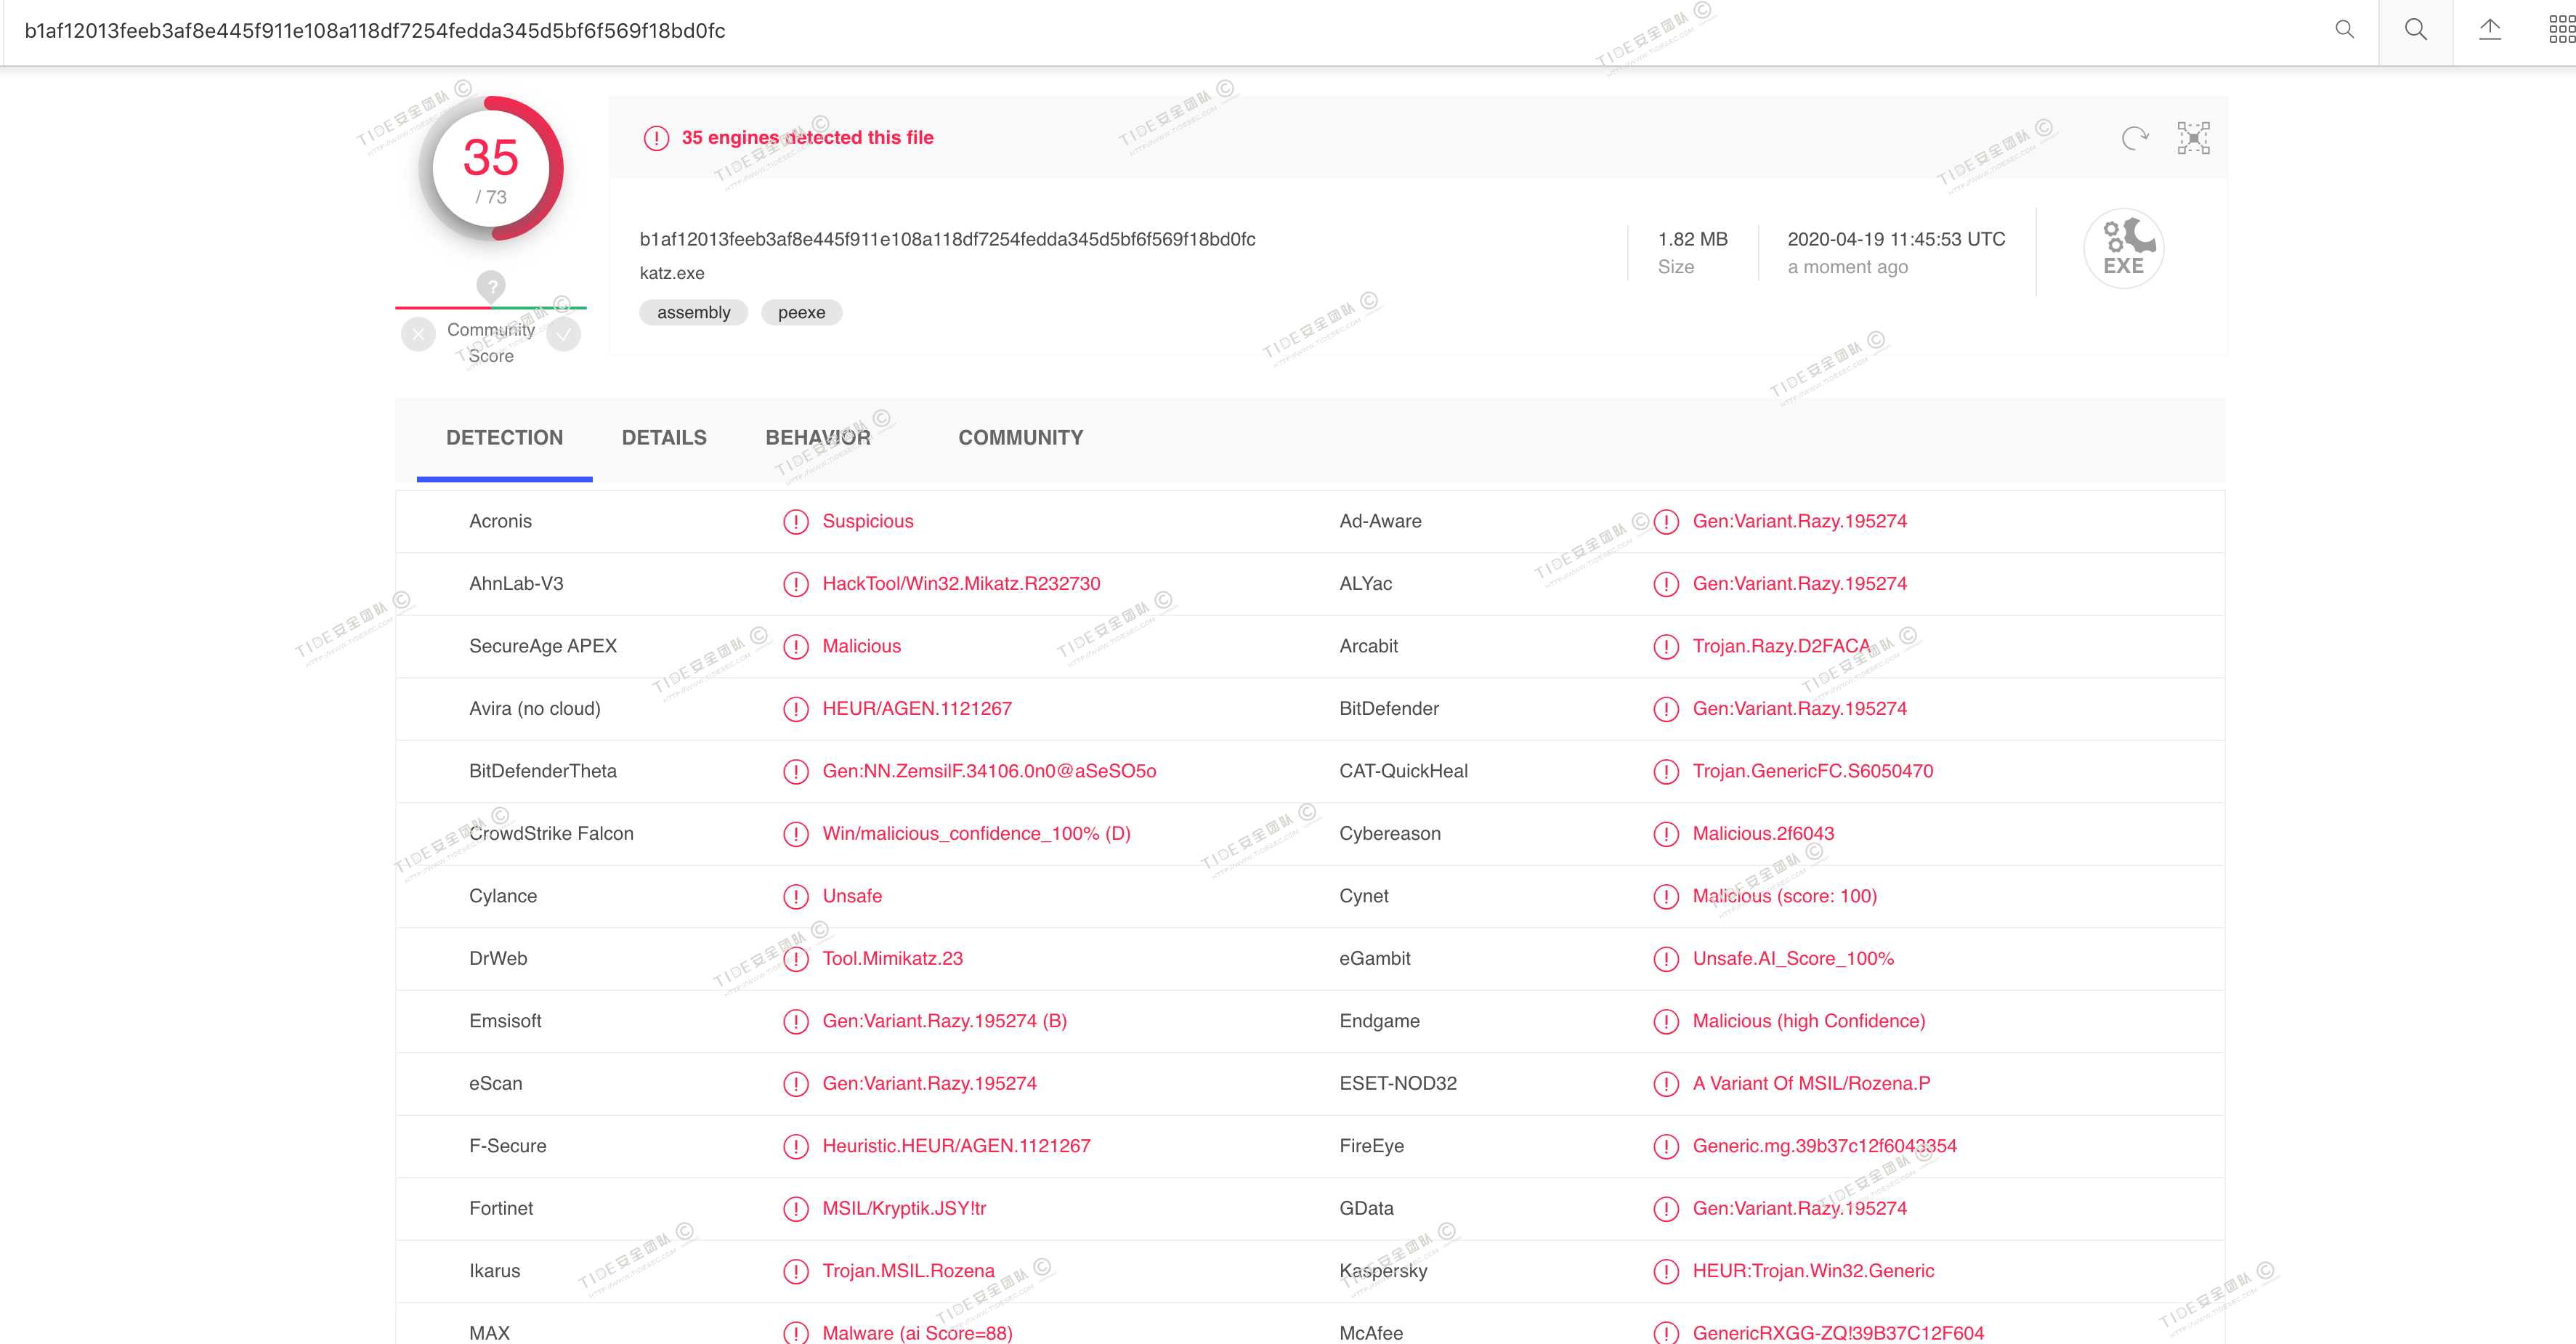Click the alert icon beside 35 engines detected
Screen dimensions: 2576x1344
656,138
